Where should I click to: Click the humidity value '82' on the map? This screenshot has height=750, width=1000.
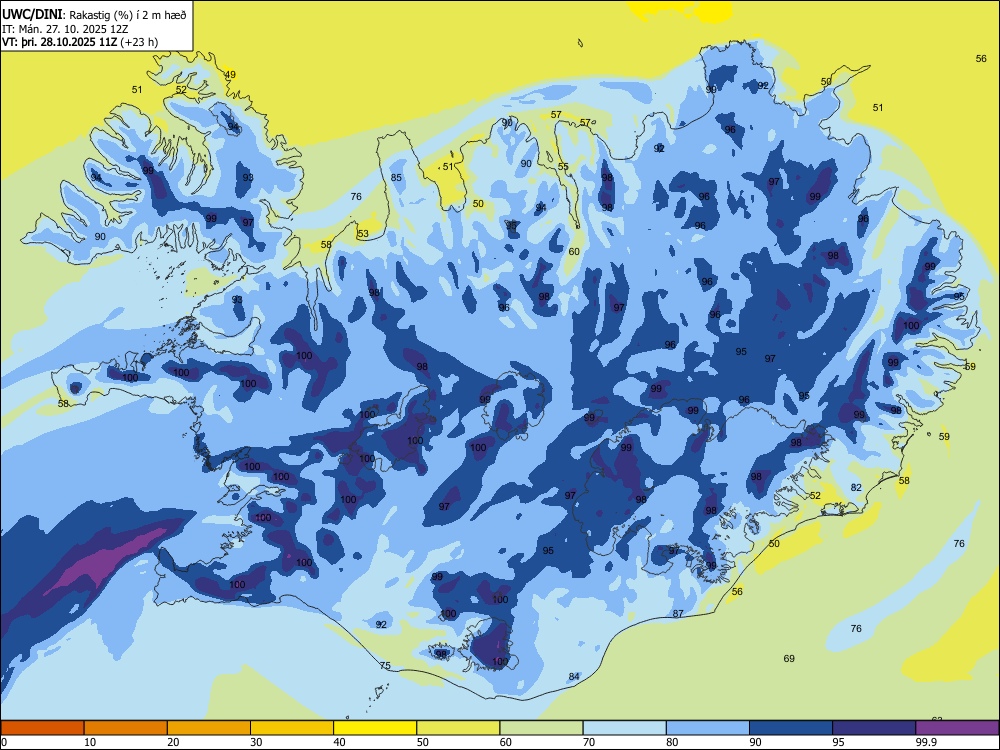click(x=856, y=487)
